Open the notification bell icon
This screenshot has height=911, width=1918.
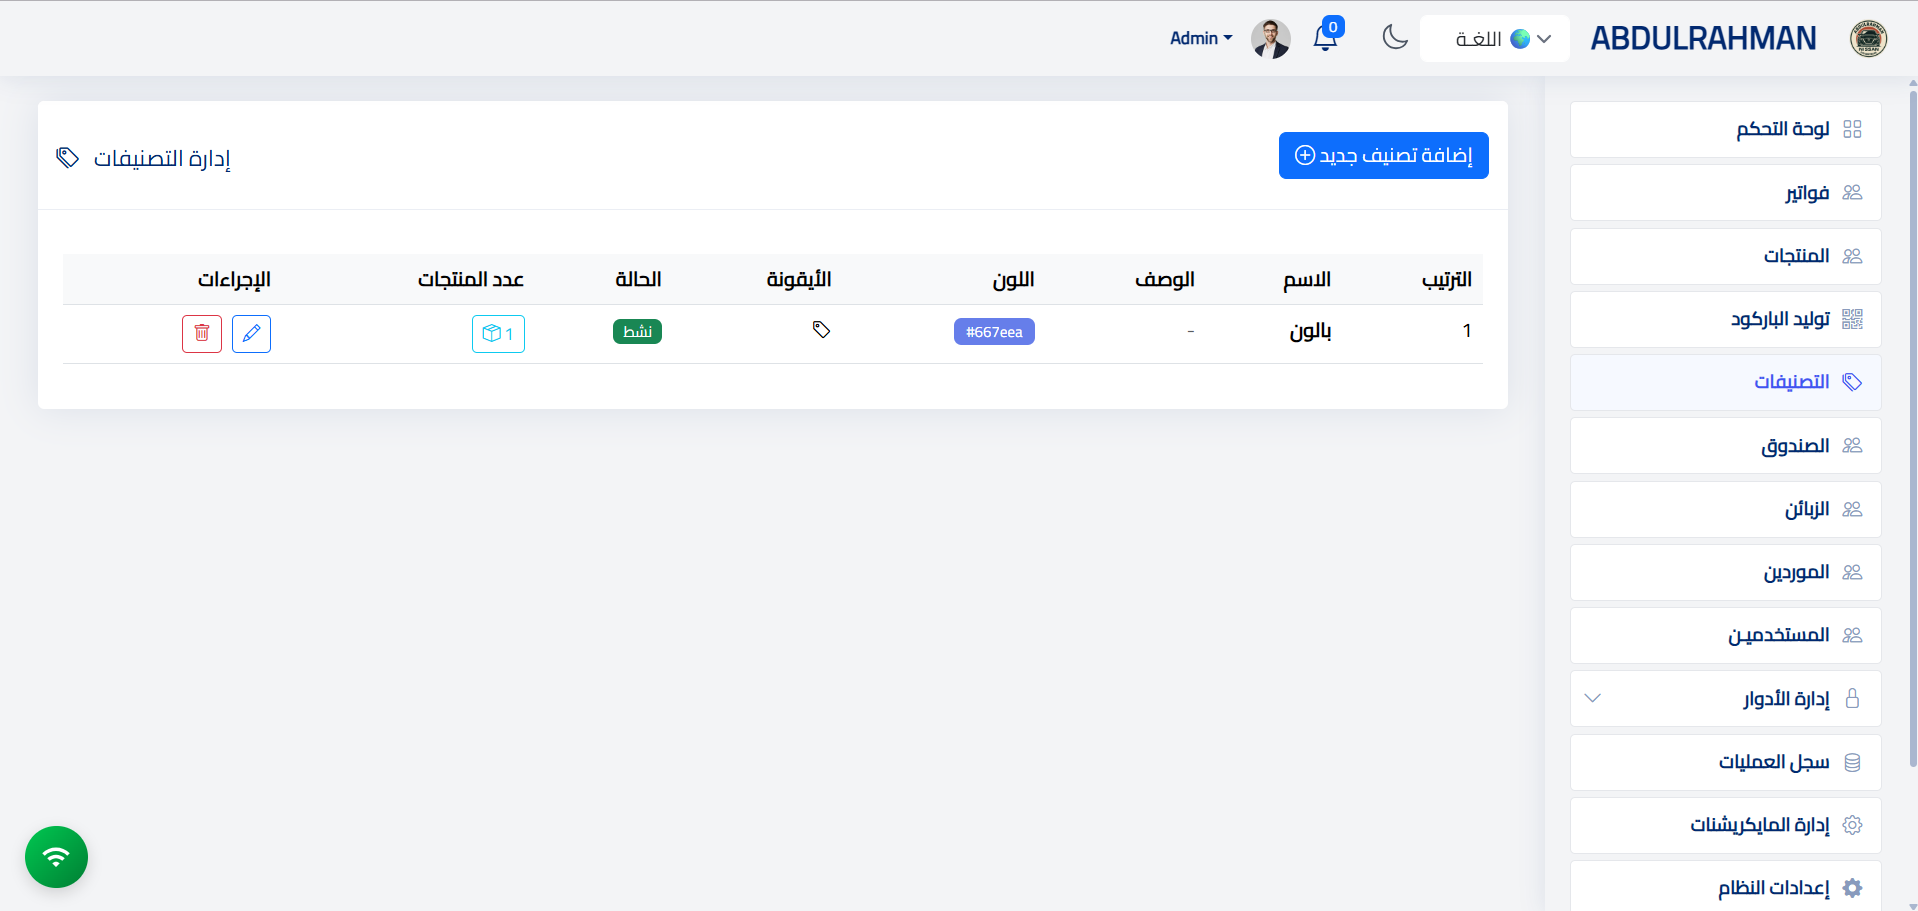(x=1325, y=38)
